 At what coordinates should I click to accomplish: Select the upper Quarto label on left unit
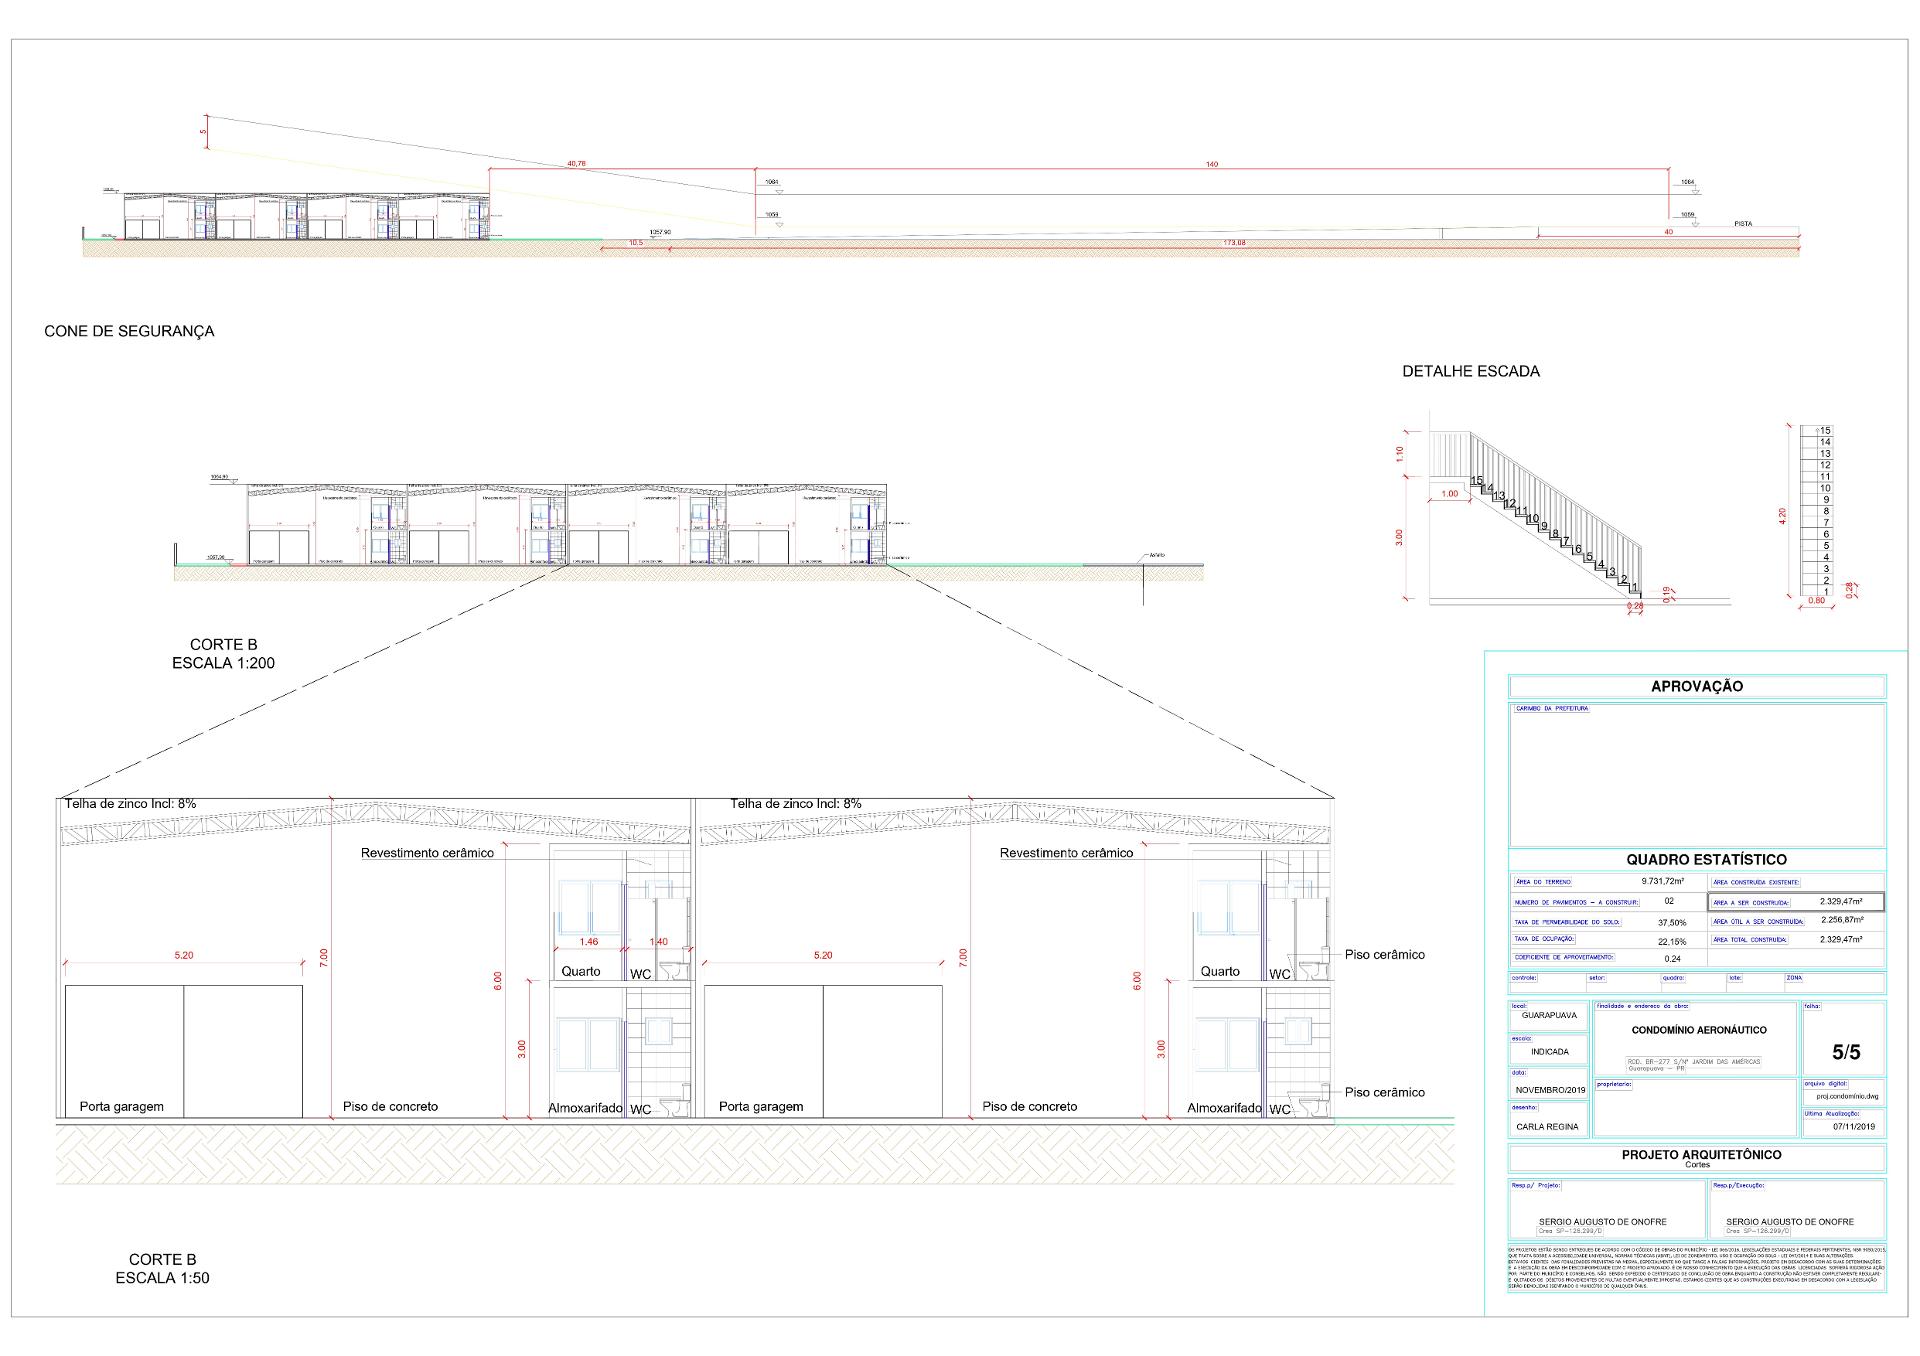pyautogui.click(x=581, y=972)
